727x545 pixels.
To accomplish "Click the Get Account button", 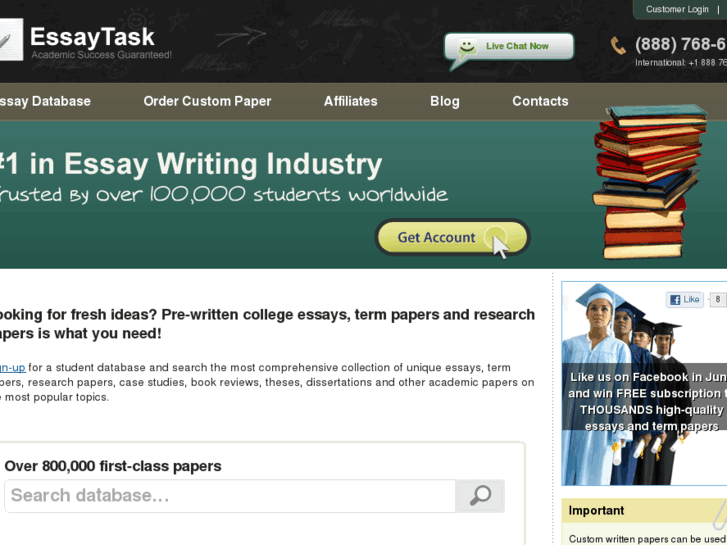I will tap(452, 237).
